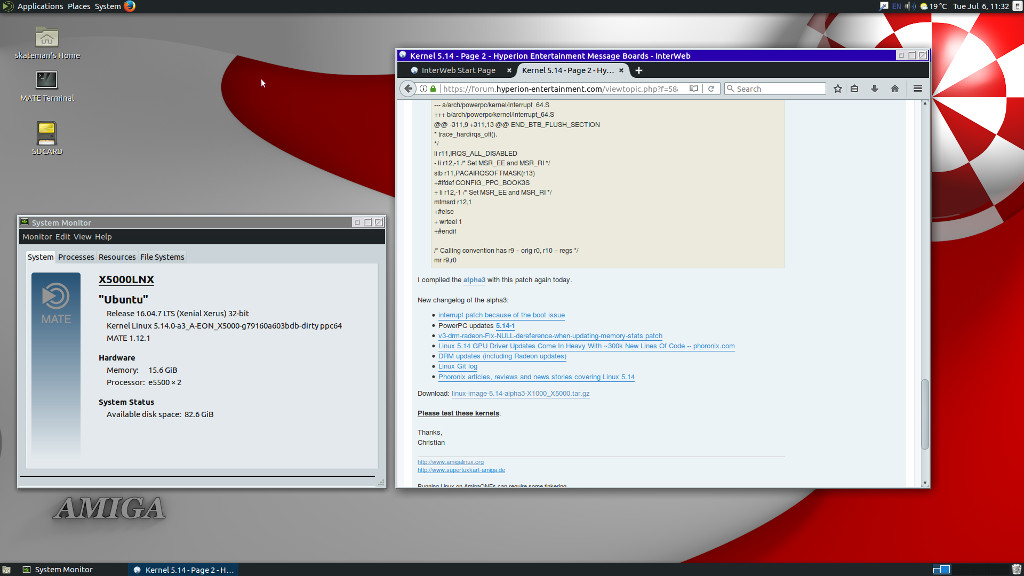This screenshot has width=1024, height=576.
Task: Select the System tab in System Monitor
Action: [40, 257]
